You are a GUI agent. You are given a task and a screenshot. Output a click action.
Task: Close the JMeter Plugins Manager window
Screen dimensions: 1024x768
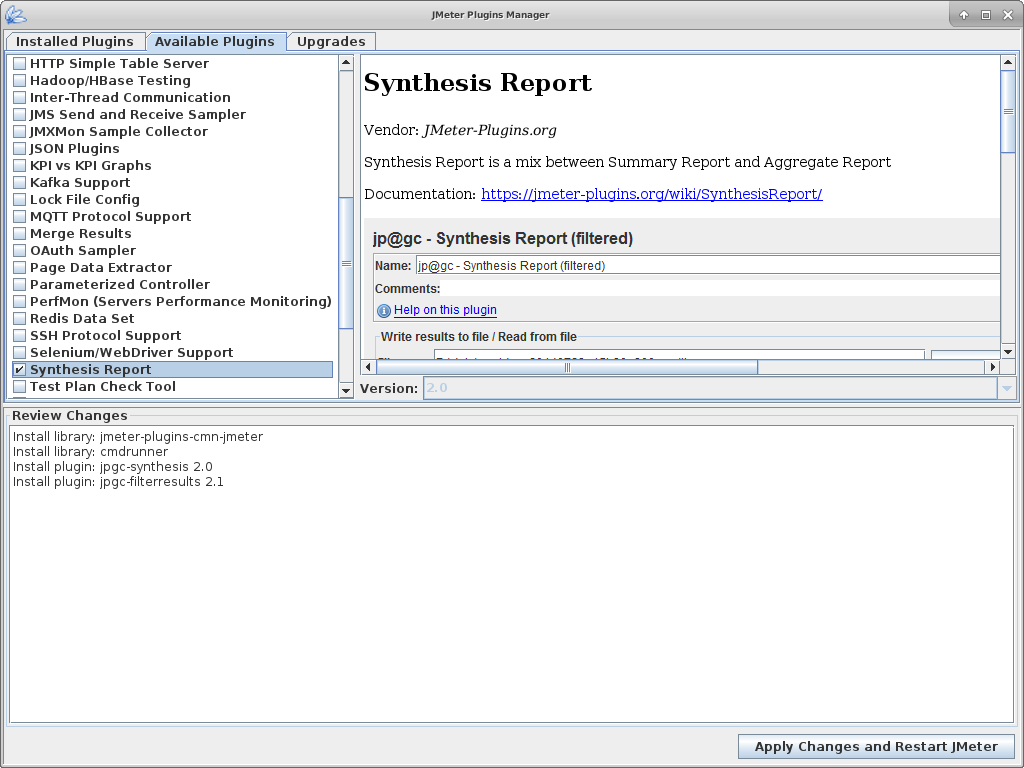1008,15
